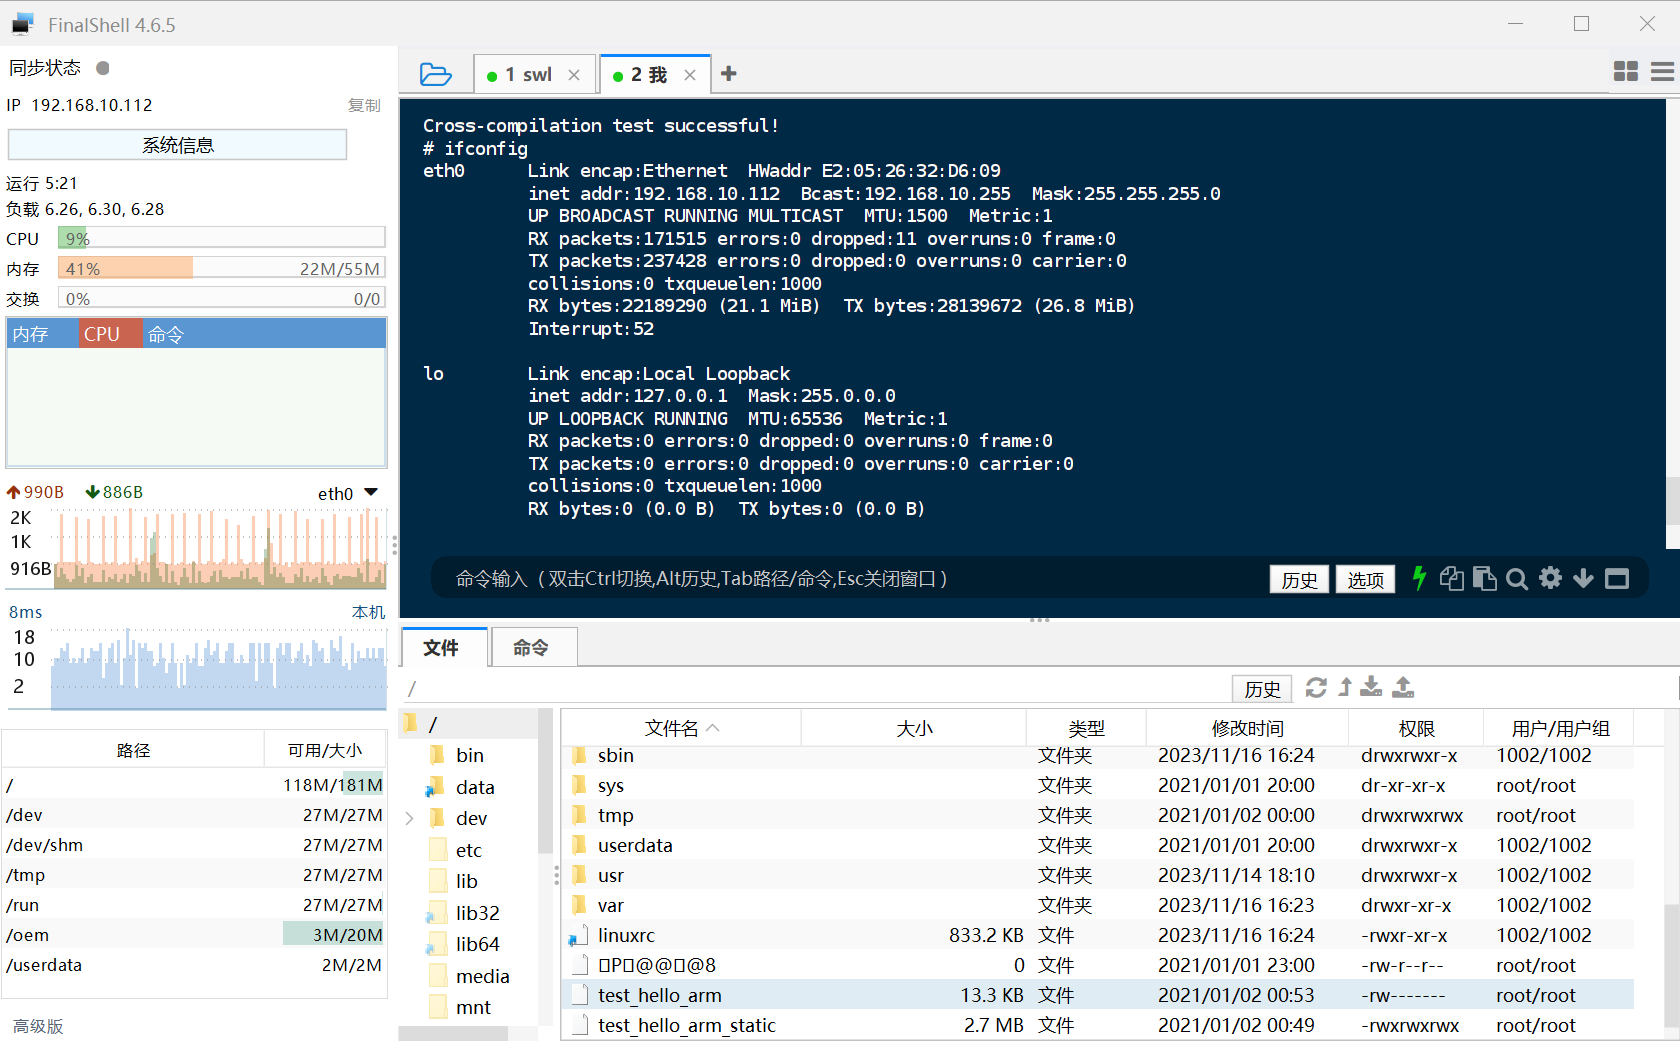1680x1044 pixels.
Task: Refresh the file listing
Action: (1316, 688)
